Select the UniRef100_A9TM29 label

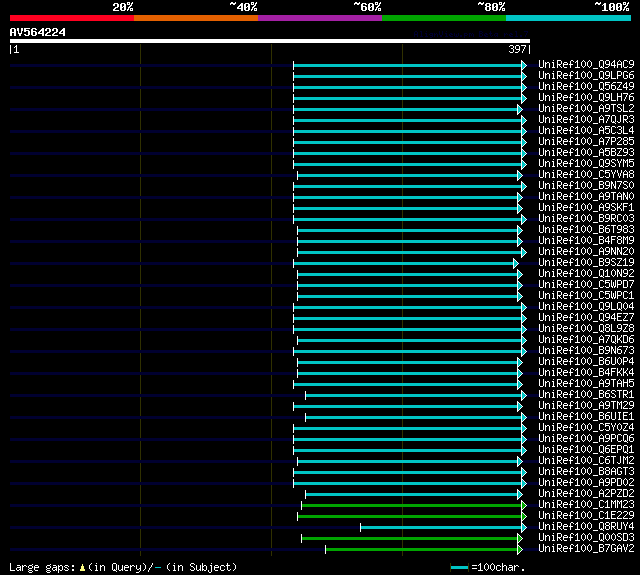click(x=586, y=406)
